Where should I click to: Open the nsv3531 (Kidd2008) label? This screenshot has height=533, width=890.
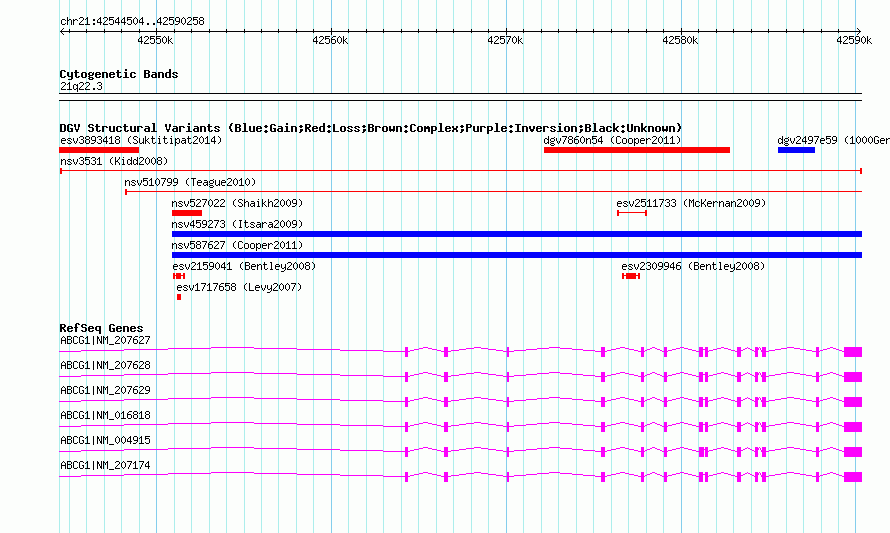[114, 161]
